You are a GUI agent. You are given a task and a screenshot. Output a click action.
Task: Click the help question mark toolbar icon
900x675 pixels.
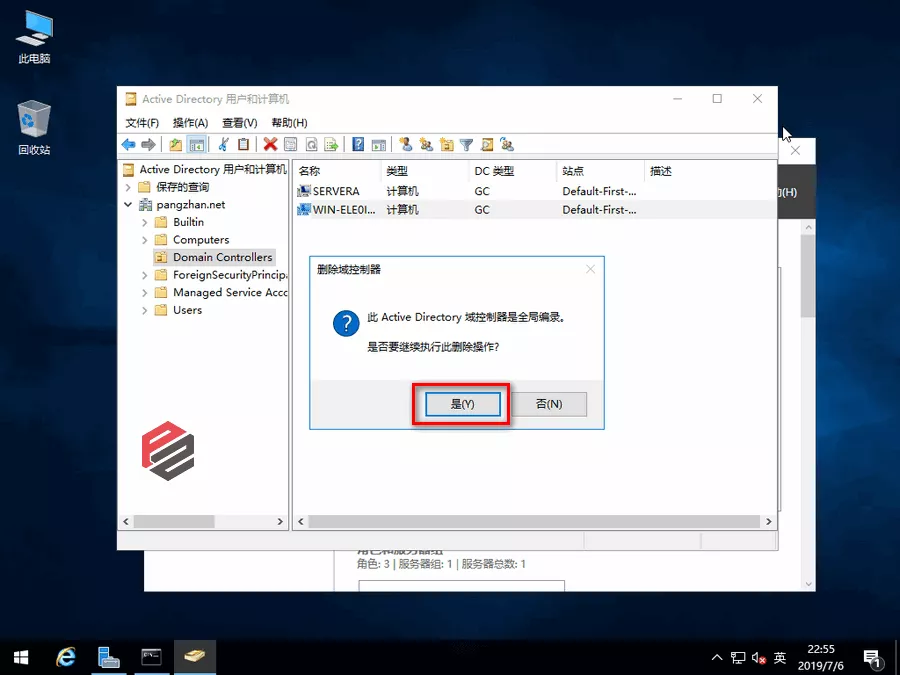click(358, 145)
